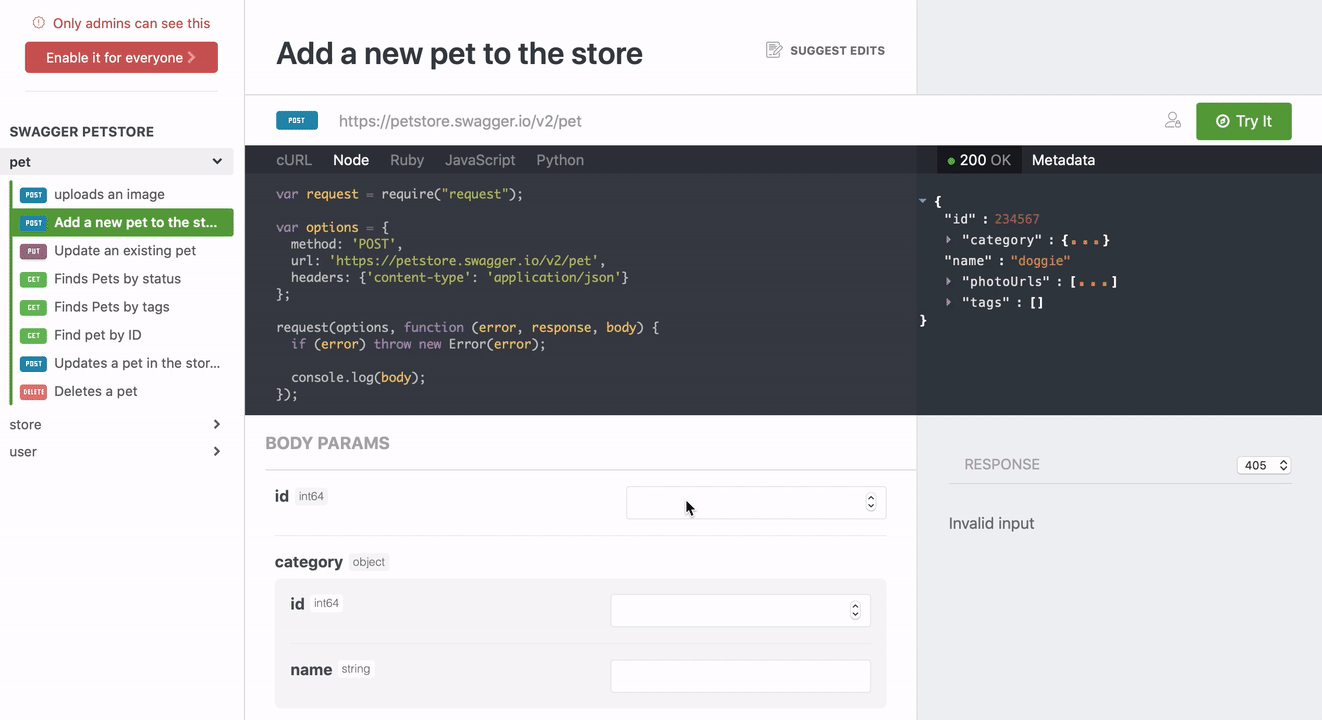1322x720 pixels.
Task: Click the BODY PARAMS heading
Action: point(327,443)
